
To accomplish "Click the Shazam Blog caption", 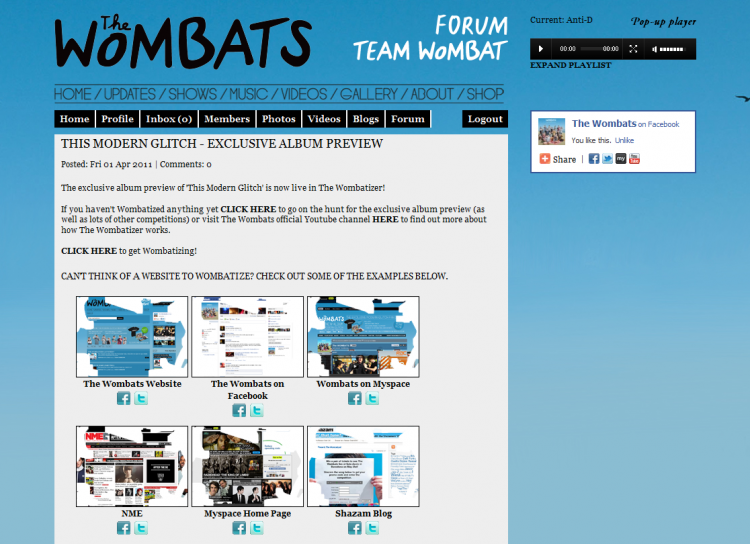I will point(364,513).
